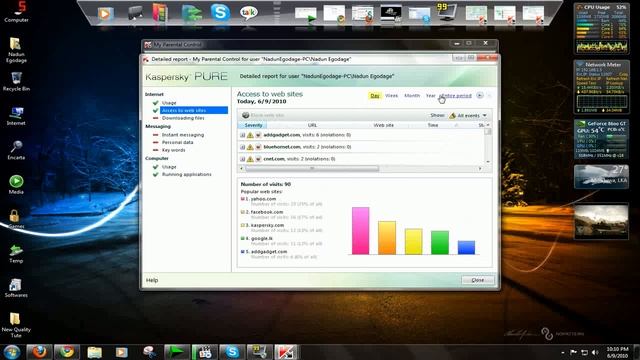This screenshot has height=360, width=640.
Task: Click the pink yahoo.com chart bar
Action: tap(360, 231)
